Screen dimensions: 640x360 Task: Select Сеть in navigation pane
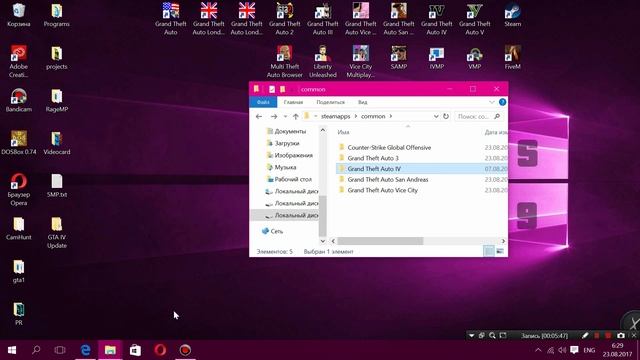click(273, 231)
